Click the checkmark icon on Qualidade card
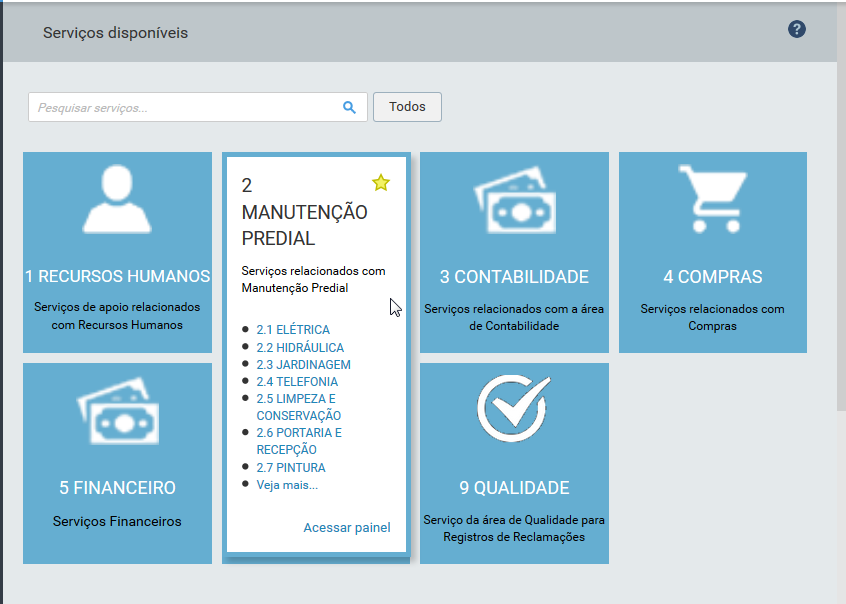 pyautogui.click(x=513, y=410)
